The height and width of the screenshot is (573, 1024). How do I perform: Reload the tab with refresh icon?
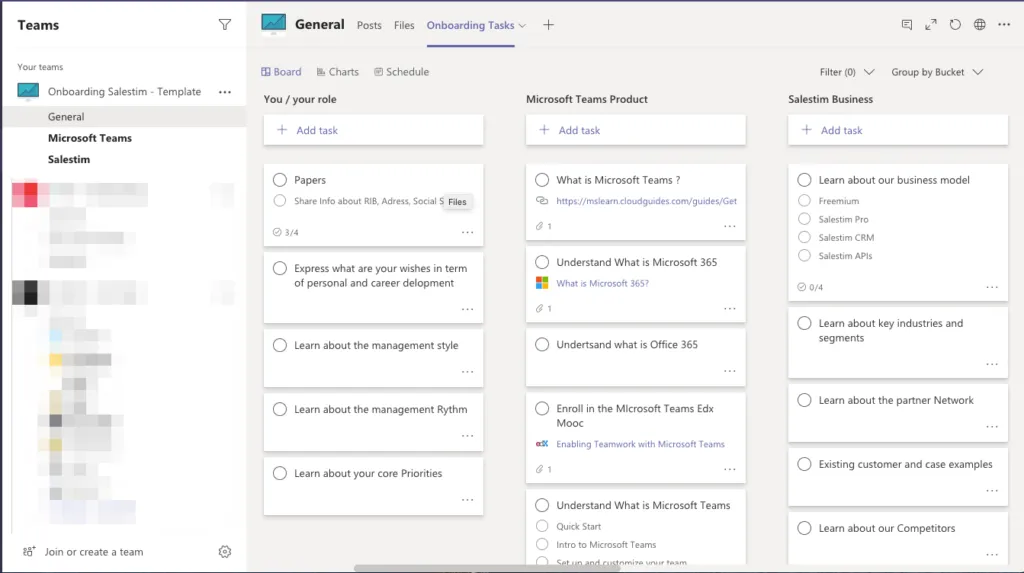click(x=955, y=25)
